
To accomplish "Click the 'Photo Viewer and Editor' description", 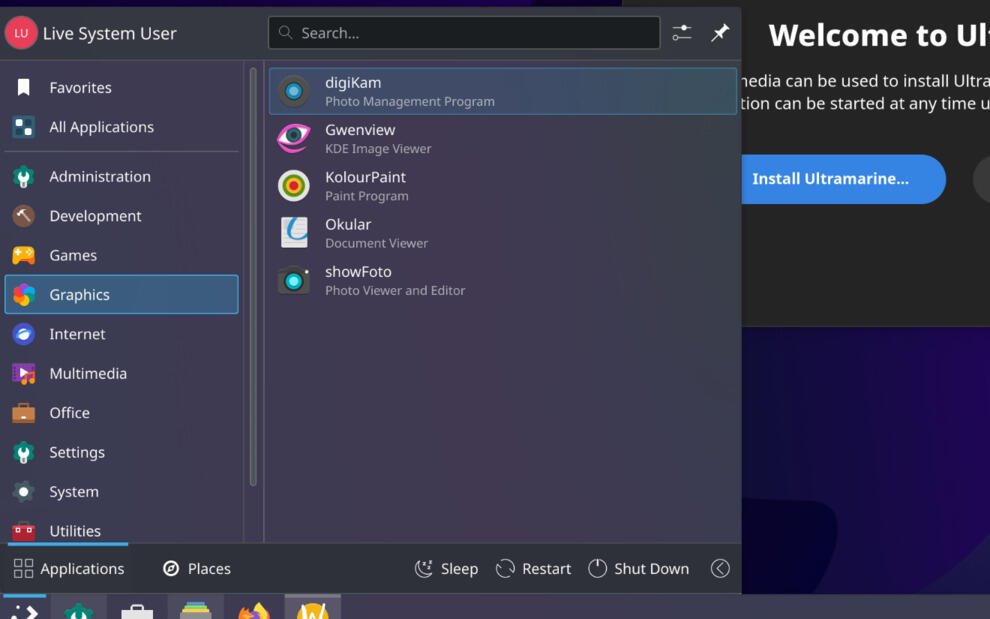I will 395,291.
